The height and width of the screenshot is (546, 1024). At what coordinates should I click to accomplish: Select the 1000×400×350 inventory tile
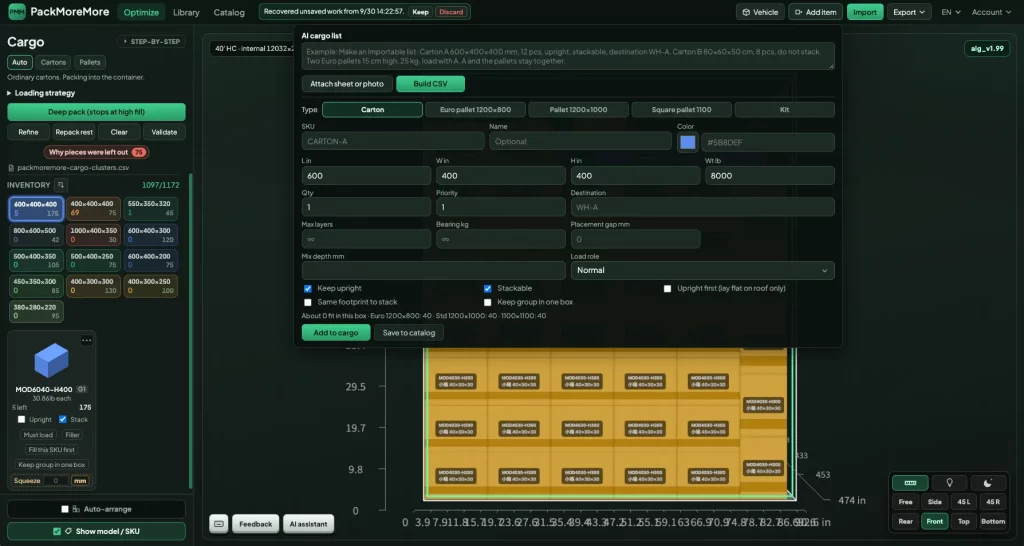93,235
